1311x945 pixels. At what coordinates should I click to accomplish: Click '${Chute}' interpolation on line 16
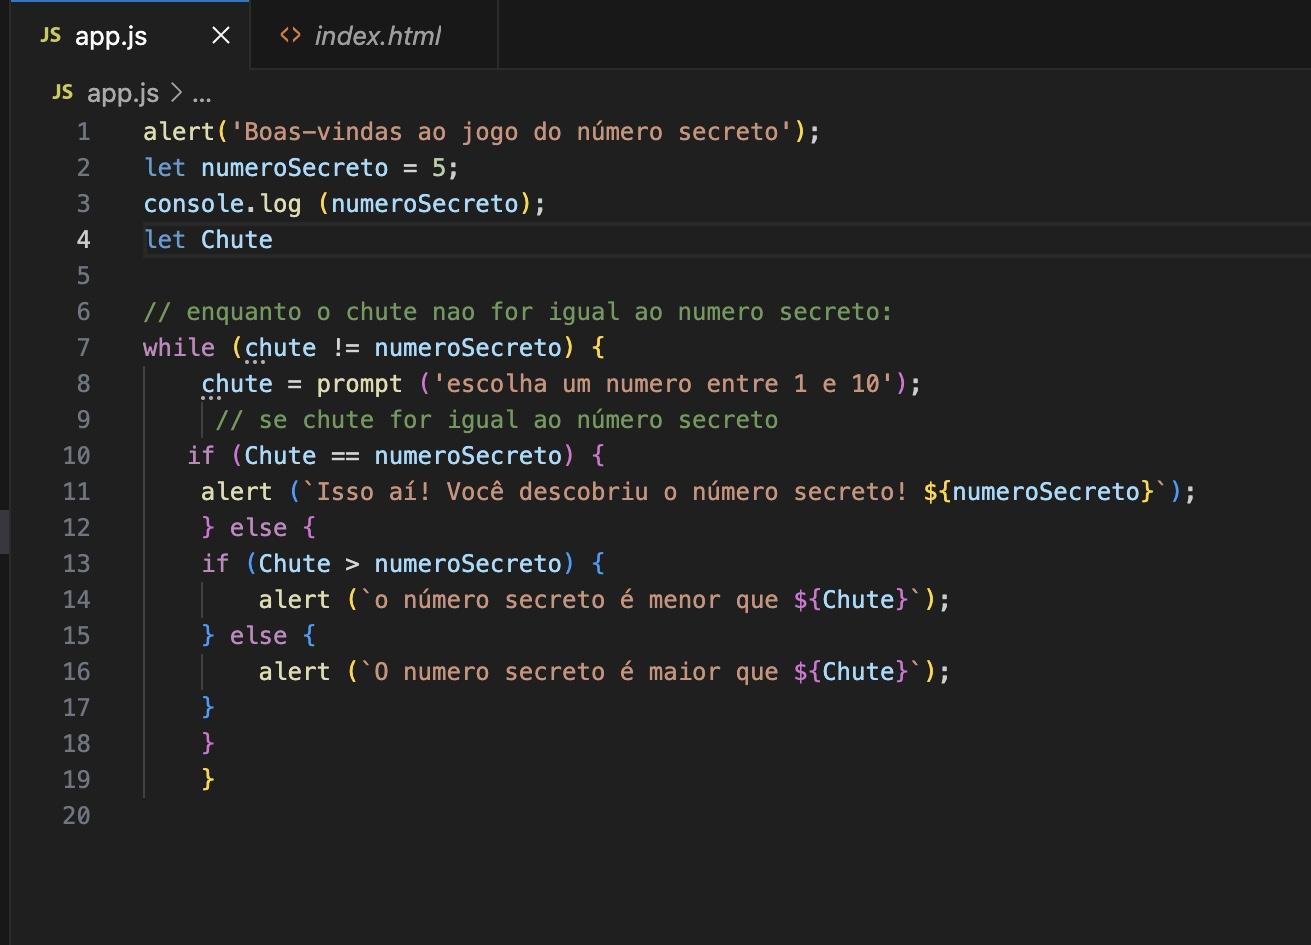(850, 672)
